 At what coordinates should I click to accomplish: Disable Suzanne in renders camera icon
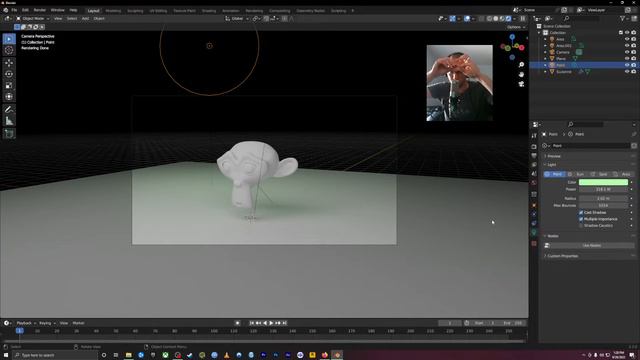click(634, 71)
